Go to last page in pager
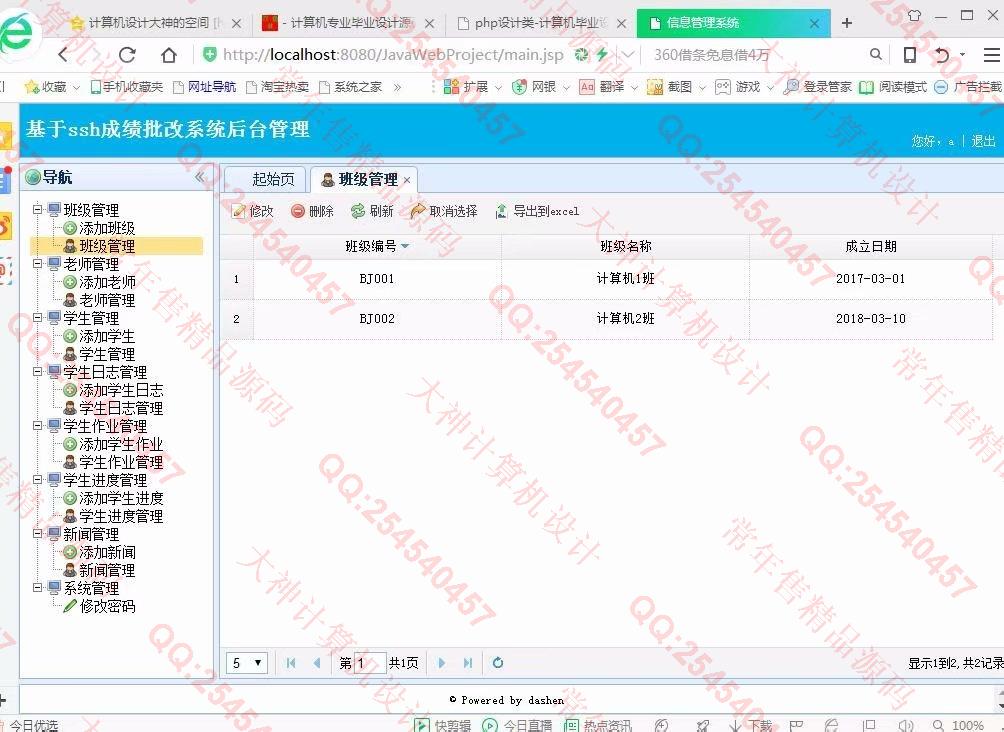This screenshot has height=732, width=1004. [x=467, y=663]
